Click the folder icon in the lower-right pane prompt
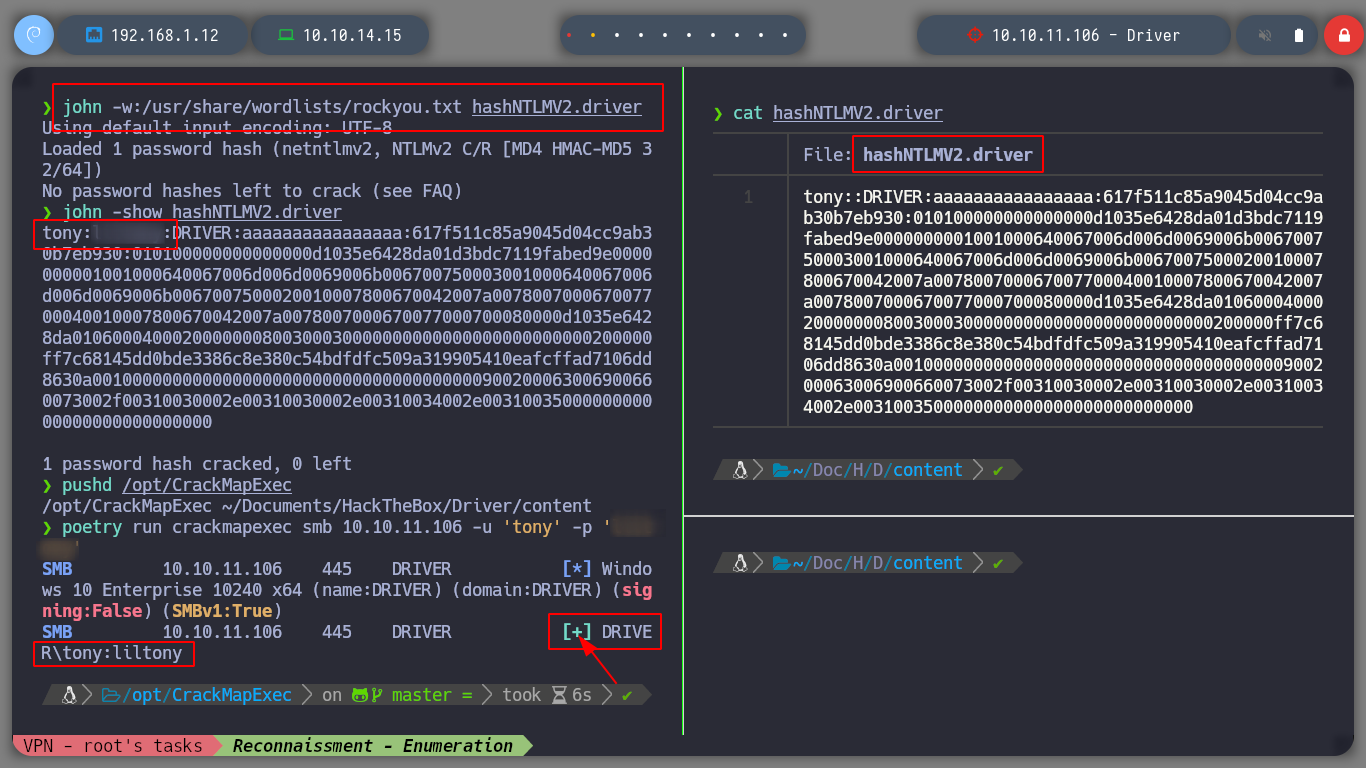The width and height of the screenshot is (1366, 768). click(781, 563)
